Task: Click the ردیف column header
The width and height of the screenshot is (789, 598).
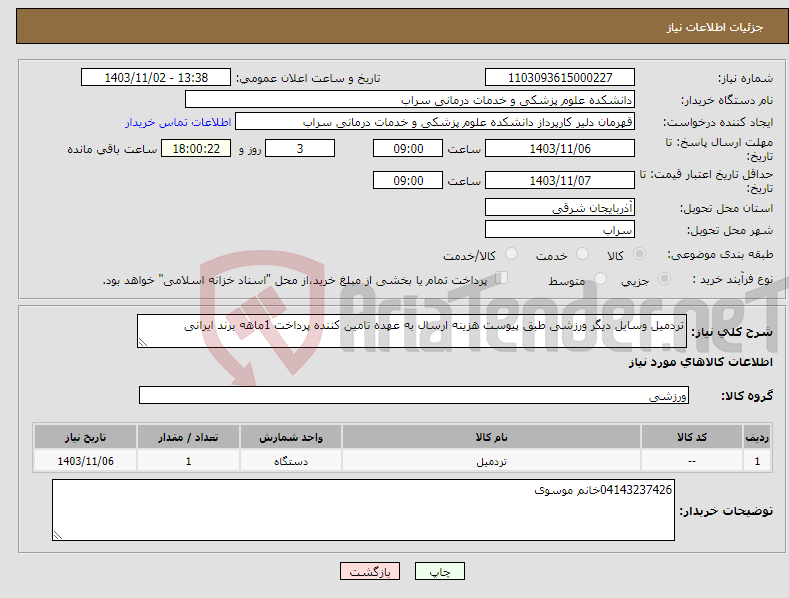Action: (757, 437)
